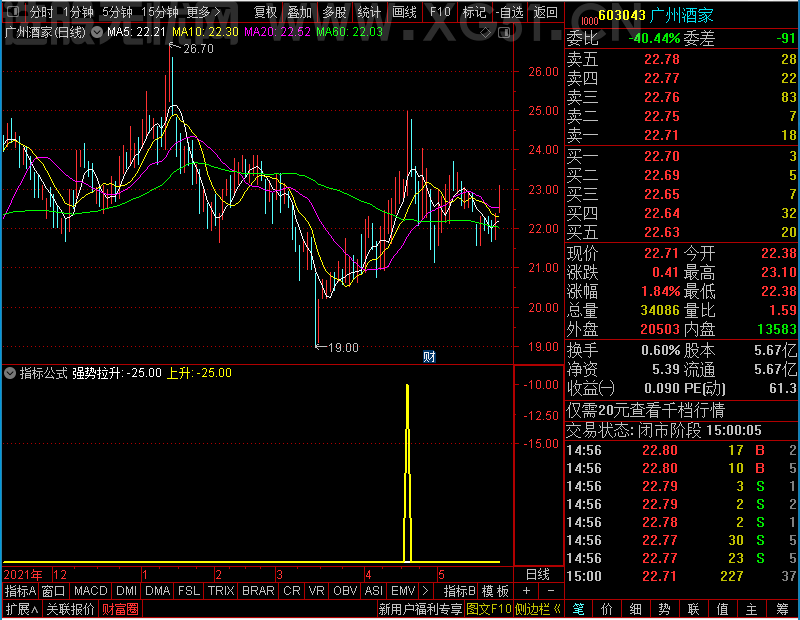The width and height of the screenshot is (800, 620).
Task: Switch sub-chart to VR indicator
Action: tap(317, 591)
